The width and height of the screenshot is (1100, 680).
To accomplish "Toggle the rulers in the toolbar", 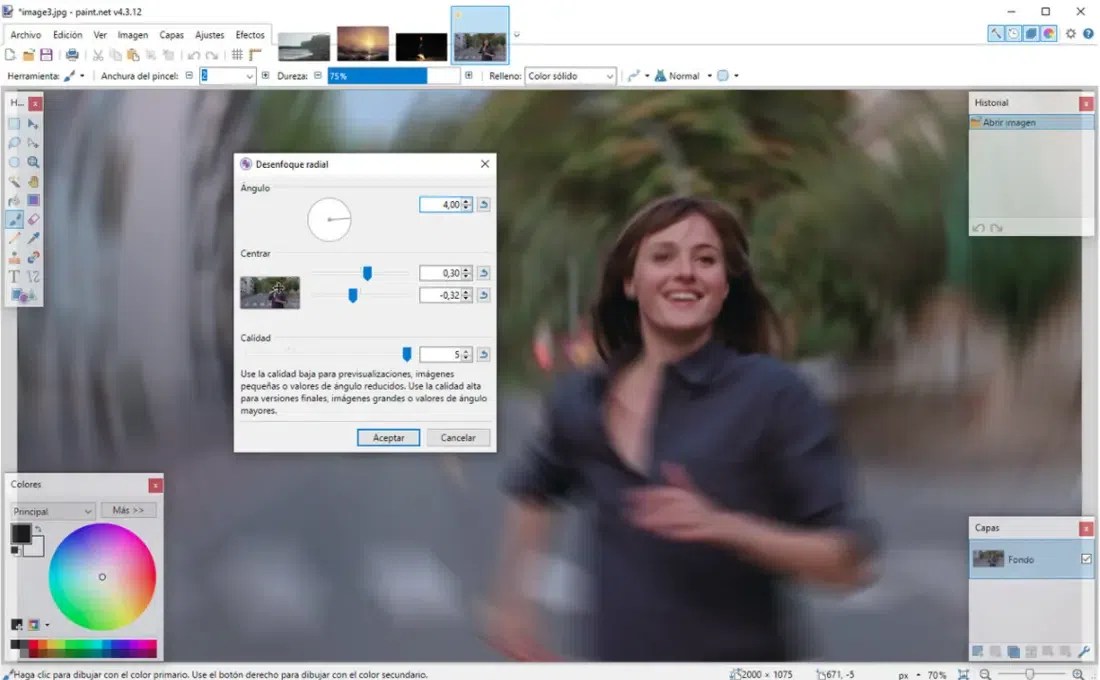I will pyautogui.click(x=258, y=55).
